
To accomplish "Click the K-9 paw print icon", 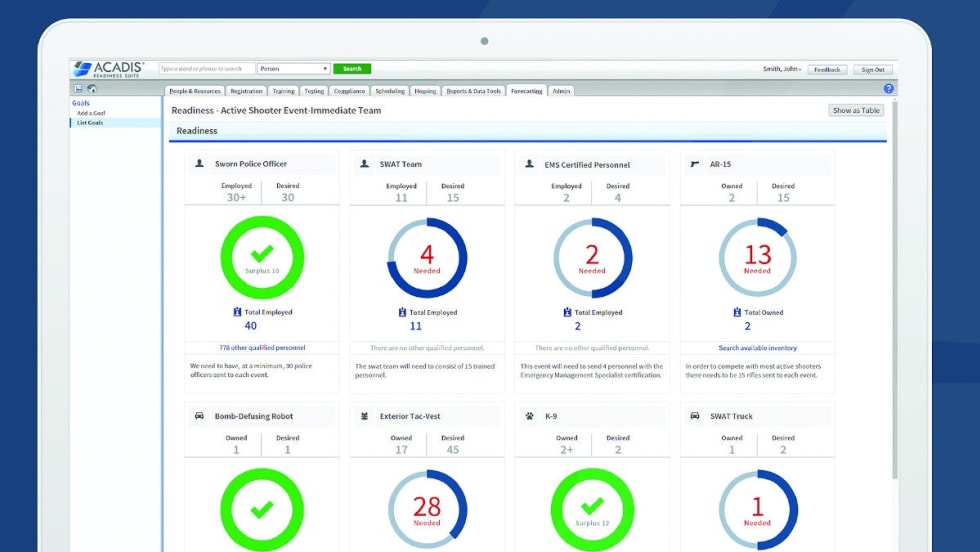I will (530, 416).
